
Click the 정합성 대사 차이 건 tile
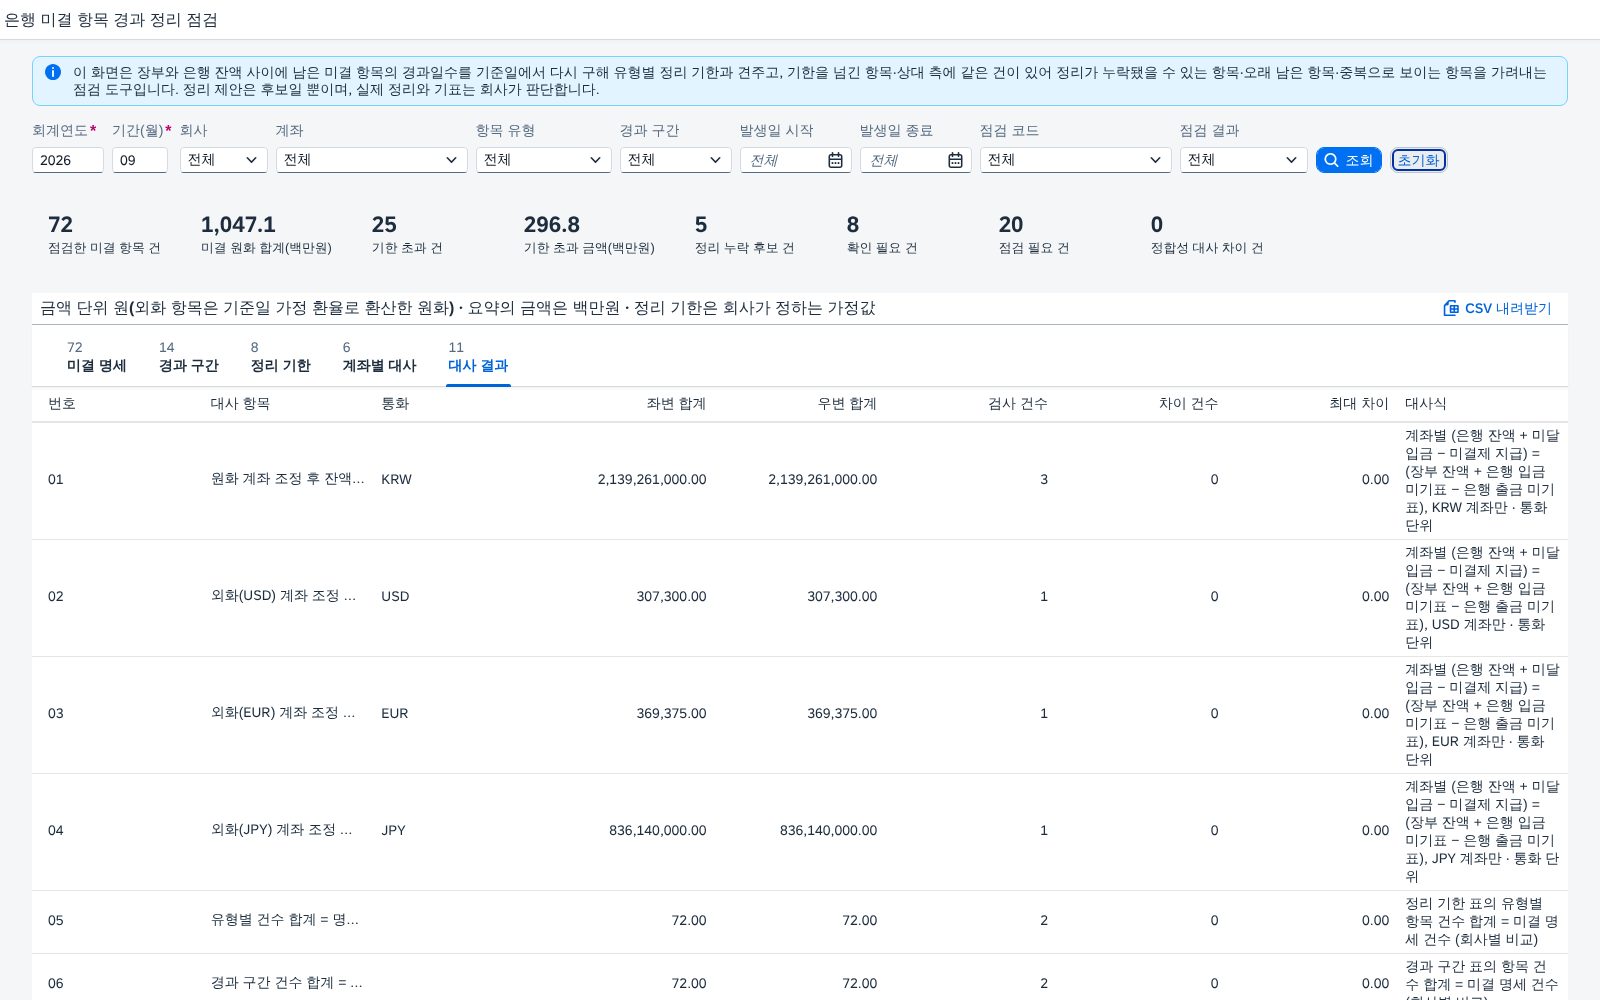point(1206,235)
